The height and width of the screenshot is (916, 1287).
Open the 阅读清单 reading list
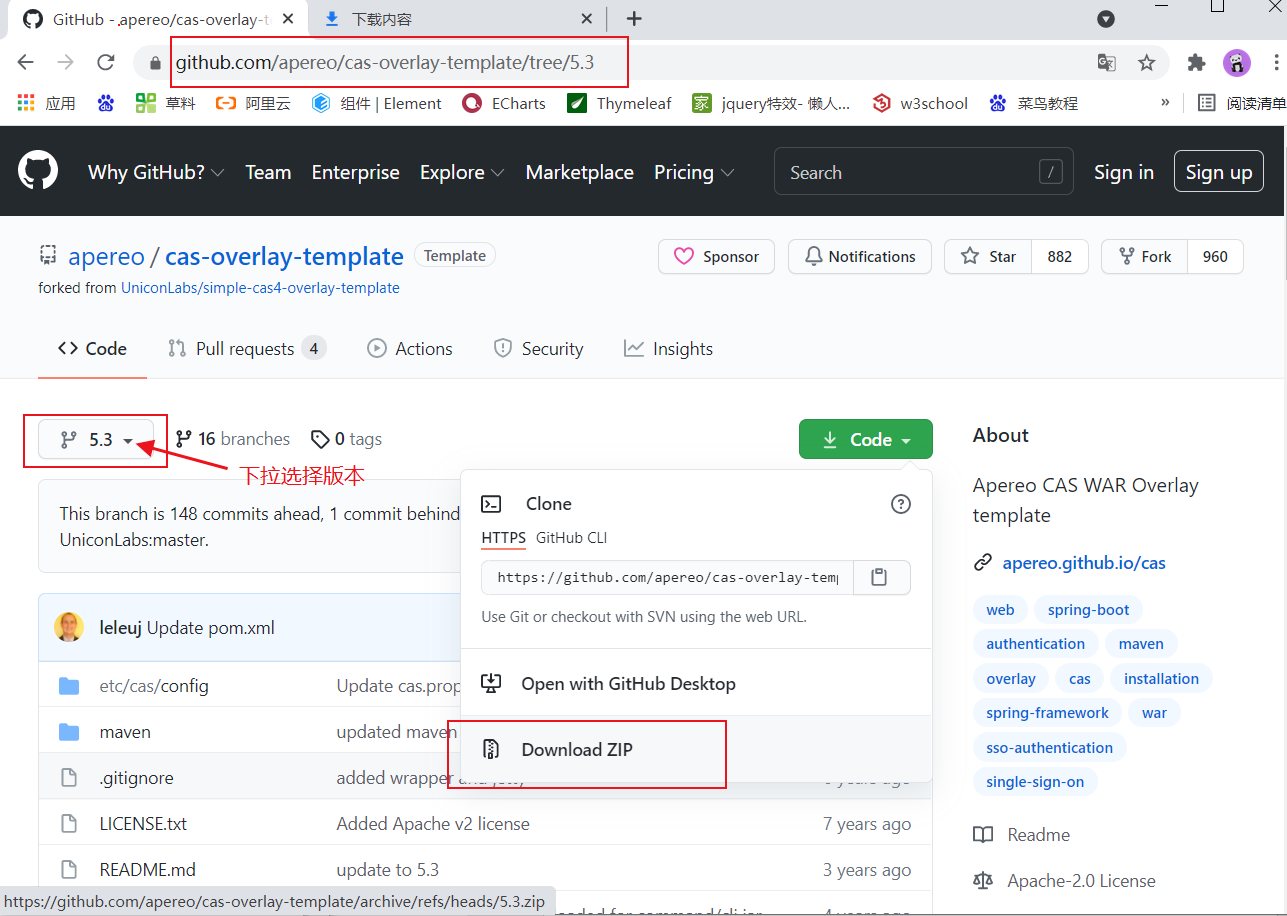coord(1242,103)
